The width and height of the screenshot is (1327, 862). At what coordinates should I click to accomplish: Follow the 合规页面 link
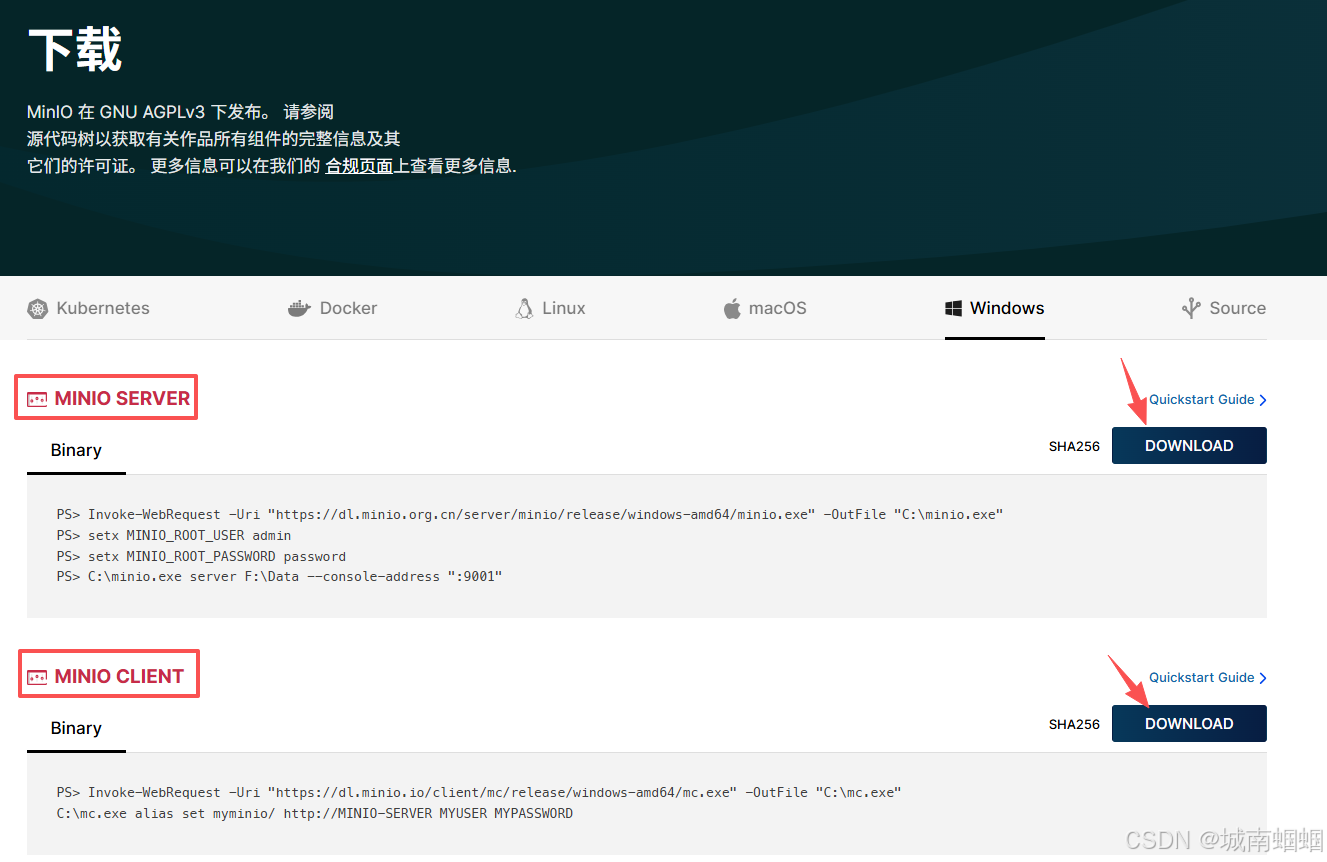(359, 167)
